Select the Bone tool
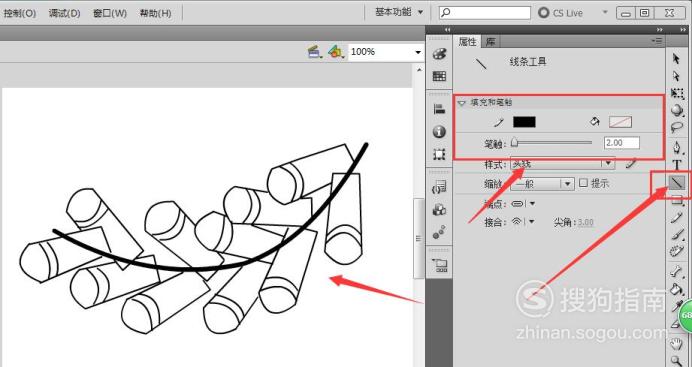This screenshot has width=692, height=367. (676, 271)
